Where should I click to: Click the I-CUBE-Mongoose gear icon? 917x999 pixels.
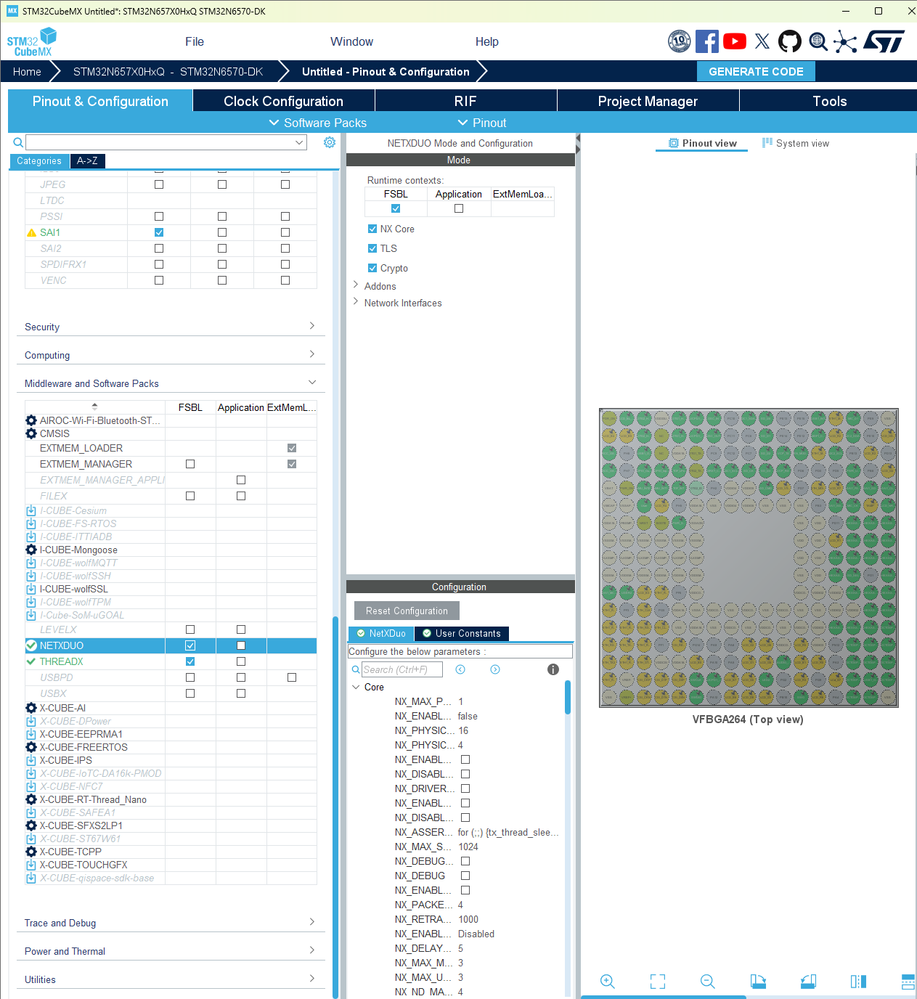tap(31, 549)
